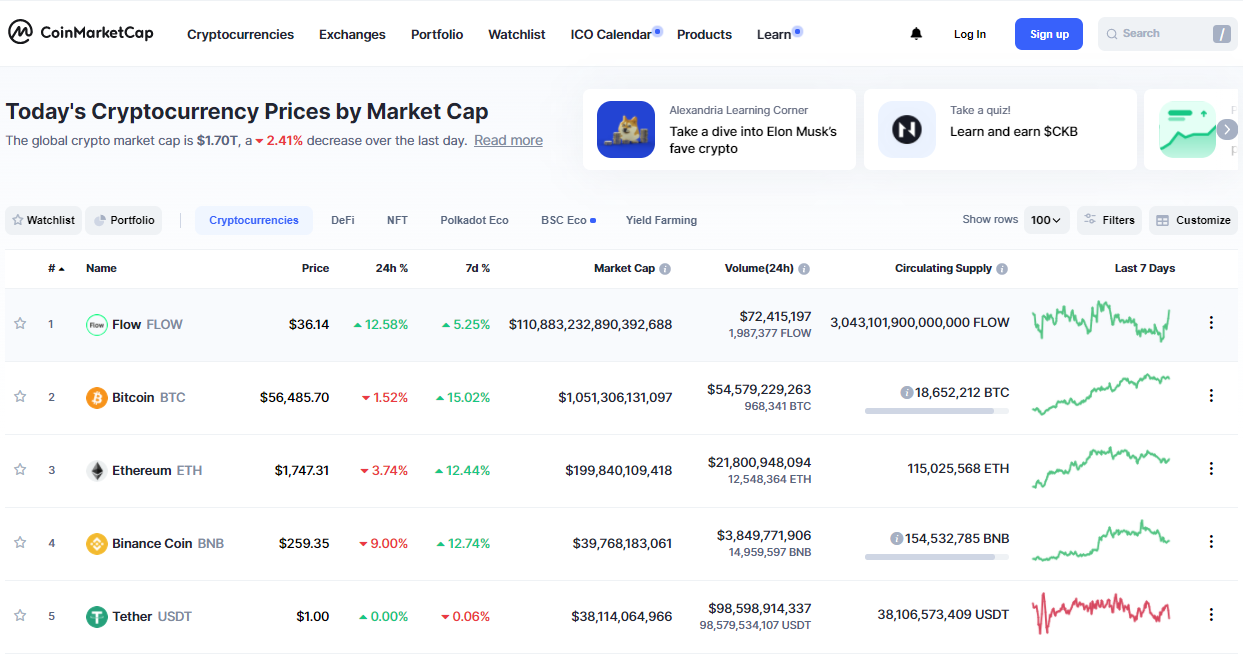Open the three-dot menu for Ethereum
The height and width of the screenshot is (658, 1243).
pyautogui.click(x=1211, y=468)
